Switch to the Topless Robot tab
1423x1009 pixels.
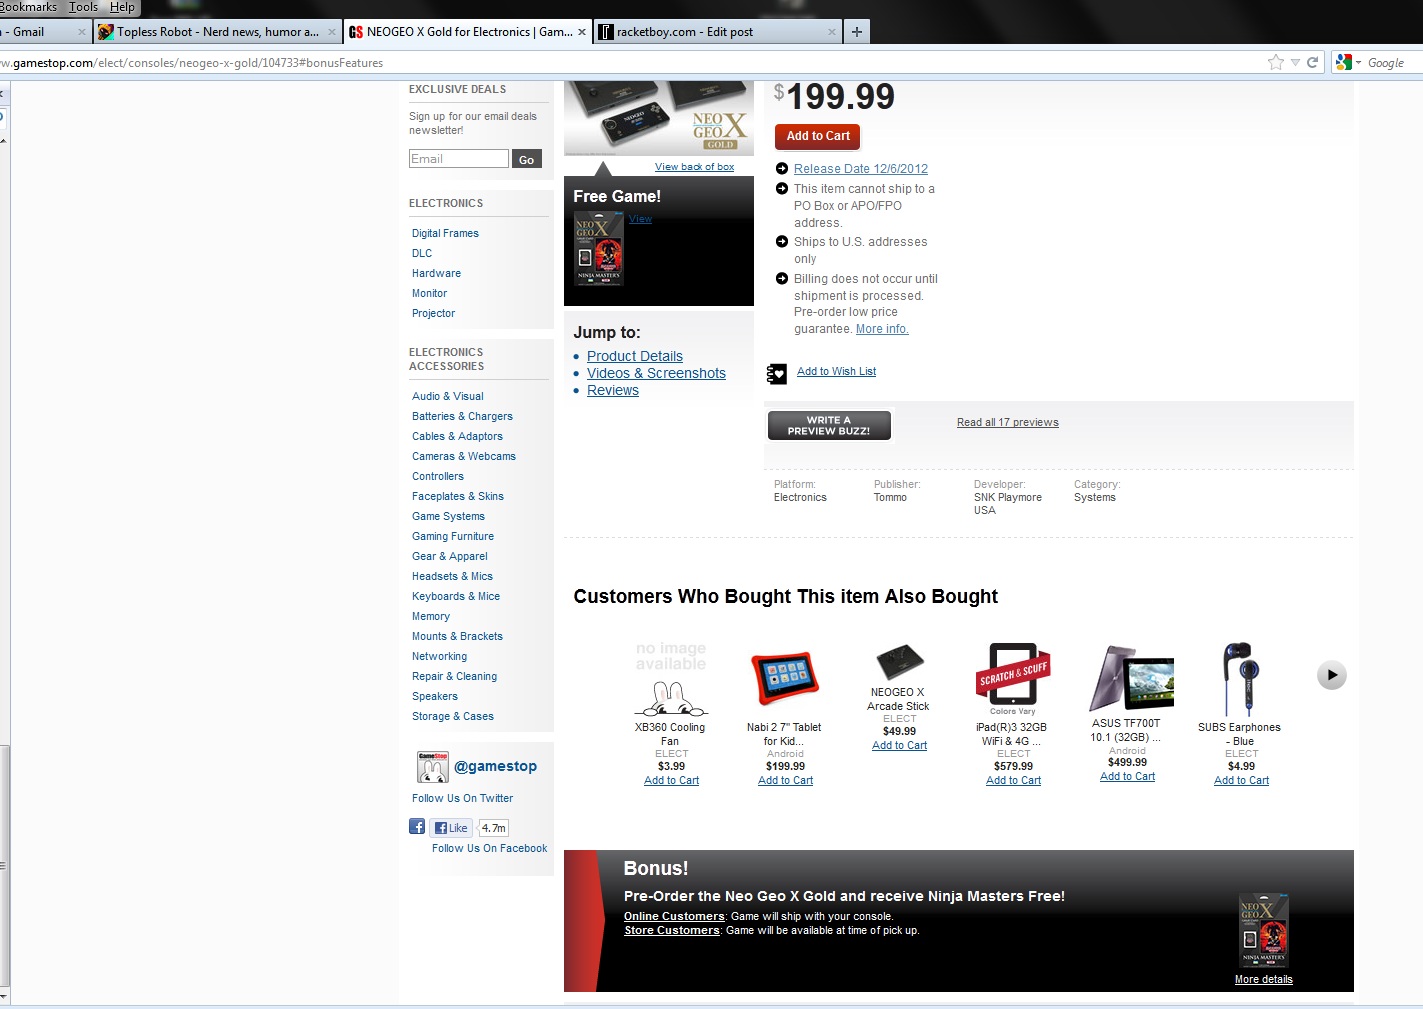pyautogui.click(x=217, y=32)
